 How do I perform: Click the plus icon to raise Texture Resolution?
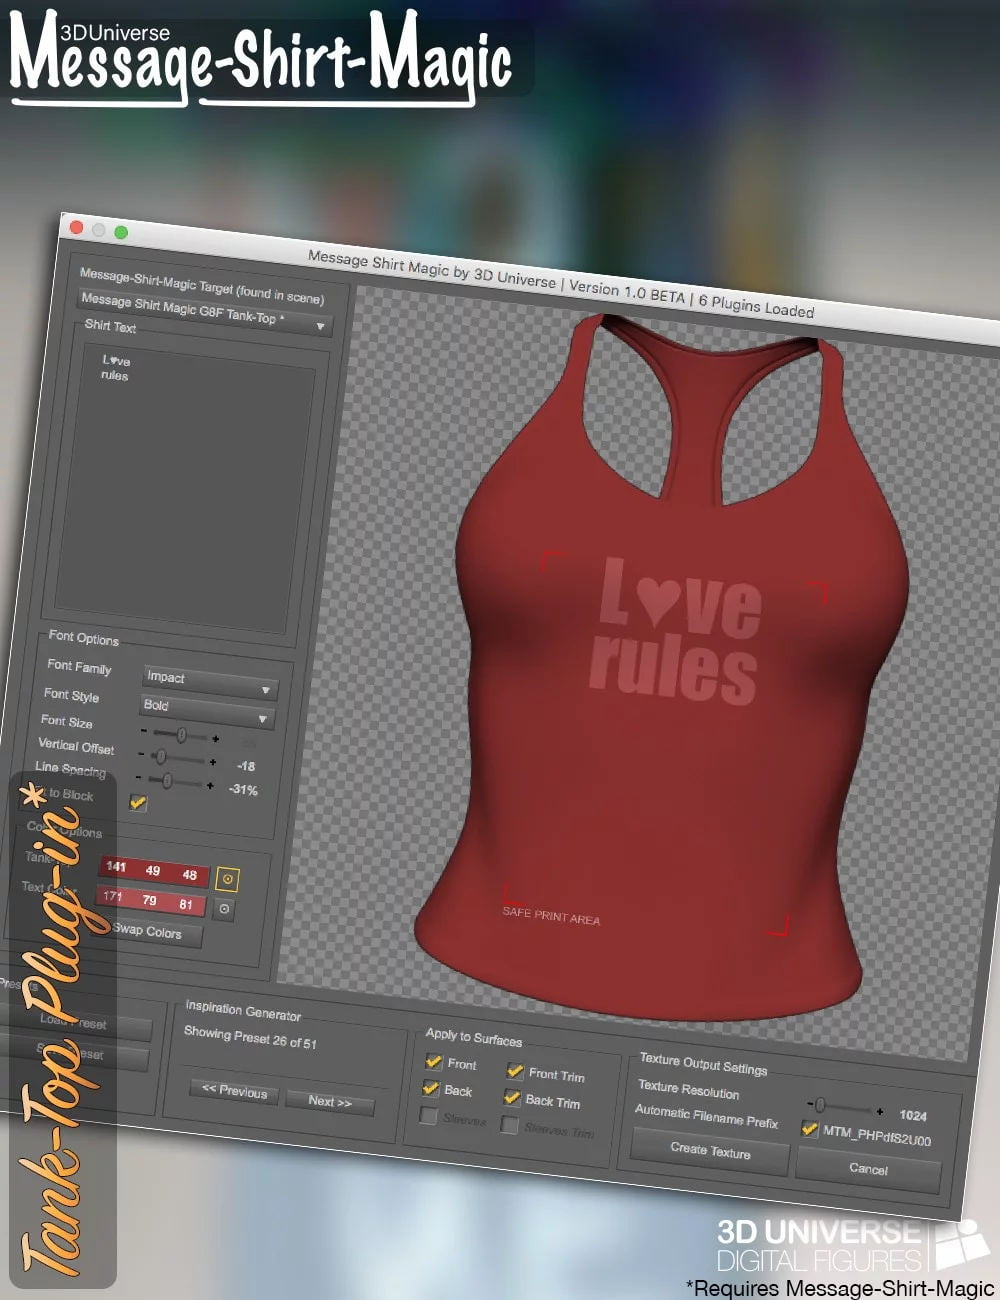881,1111
